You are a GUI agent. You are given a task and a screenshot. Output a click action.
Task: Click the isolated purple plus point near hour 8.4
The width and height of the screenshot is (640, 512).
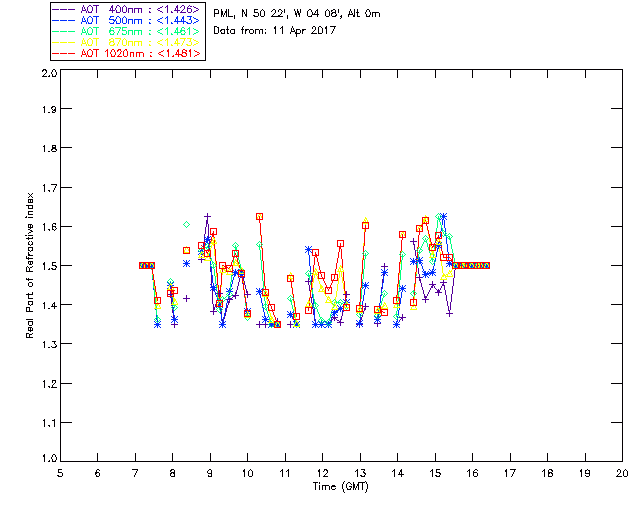pyautogui.click(x=187, y=299)
